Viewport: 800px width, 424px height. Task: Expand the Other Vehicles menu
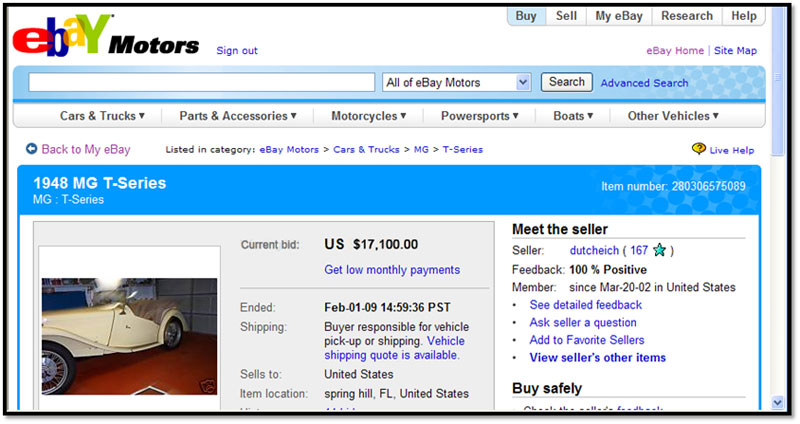673,116
